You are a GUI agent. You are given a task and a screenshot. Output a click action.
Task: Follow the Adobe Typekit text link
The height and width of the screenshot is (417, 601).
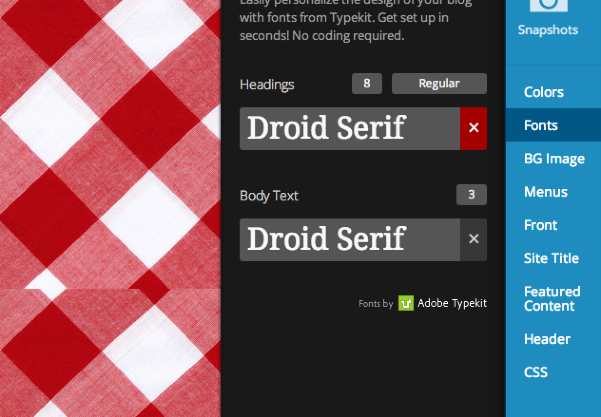click(x=452, y=303)
